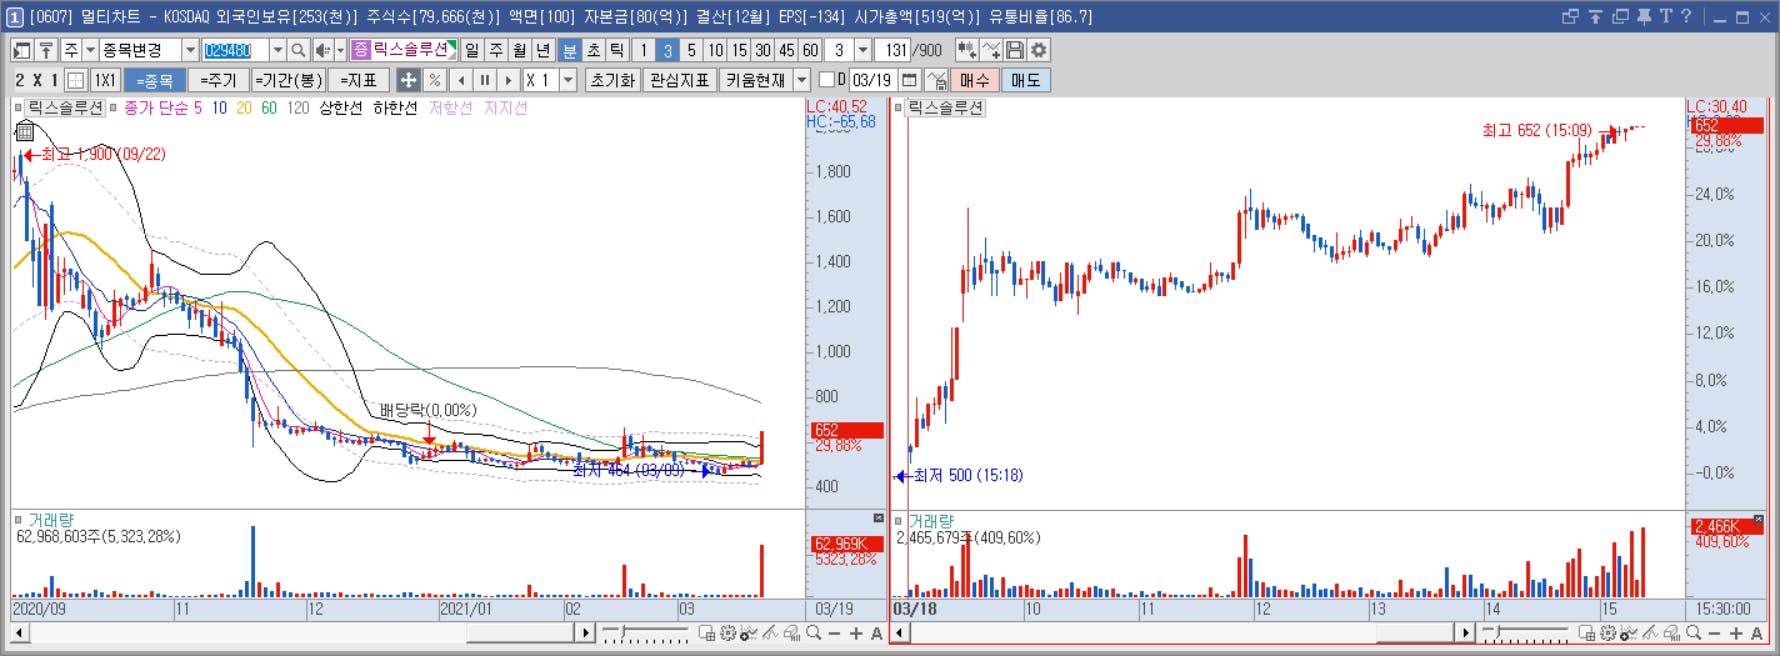Click the pin-to-top toolbar icon
Viewport: 1780px width, 656px height.
pos(46,50)
